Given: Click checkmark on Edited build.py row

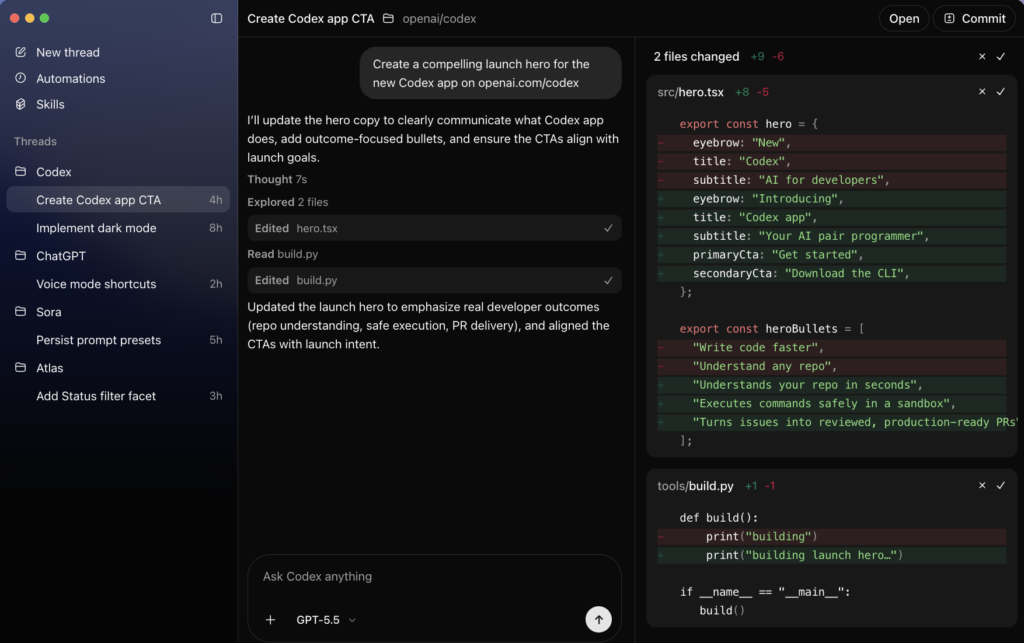Looking at the screenshot, I should click(608, 281).
